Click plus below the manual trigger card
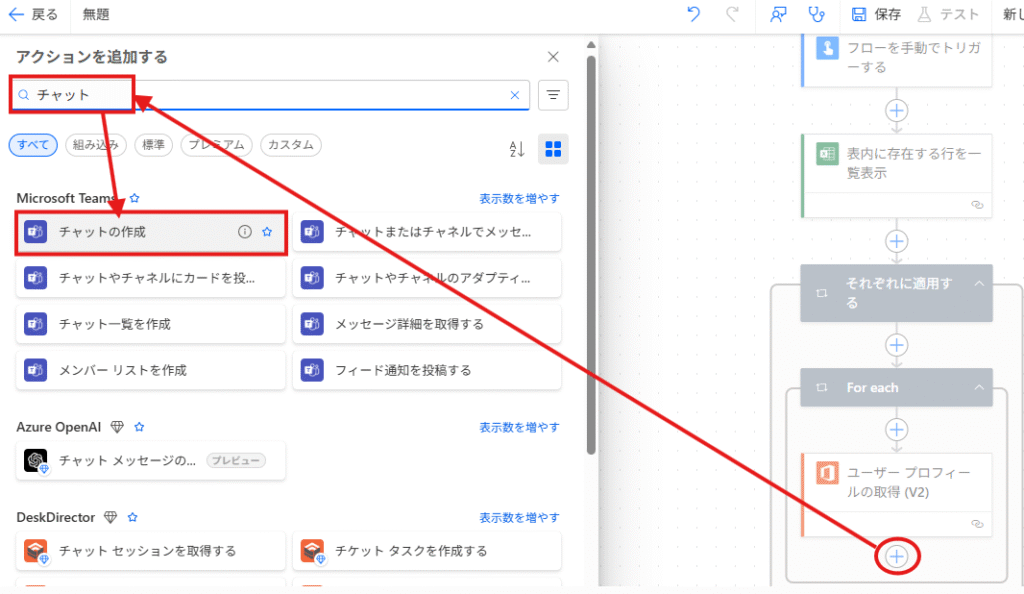1024x594 pixels. 897,110
